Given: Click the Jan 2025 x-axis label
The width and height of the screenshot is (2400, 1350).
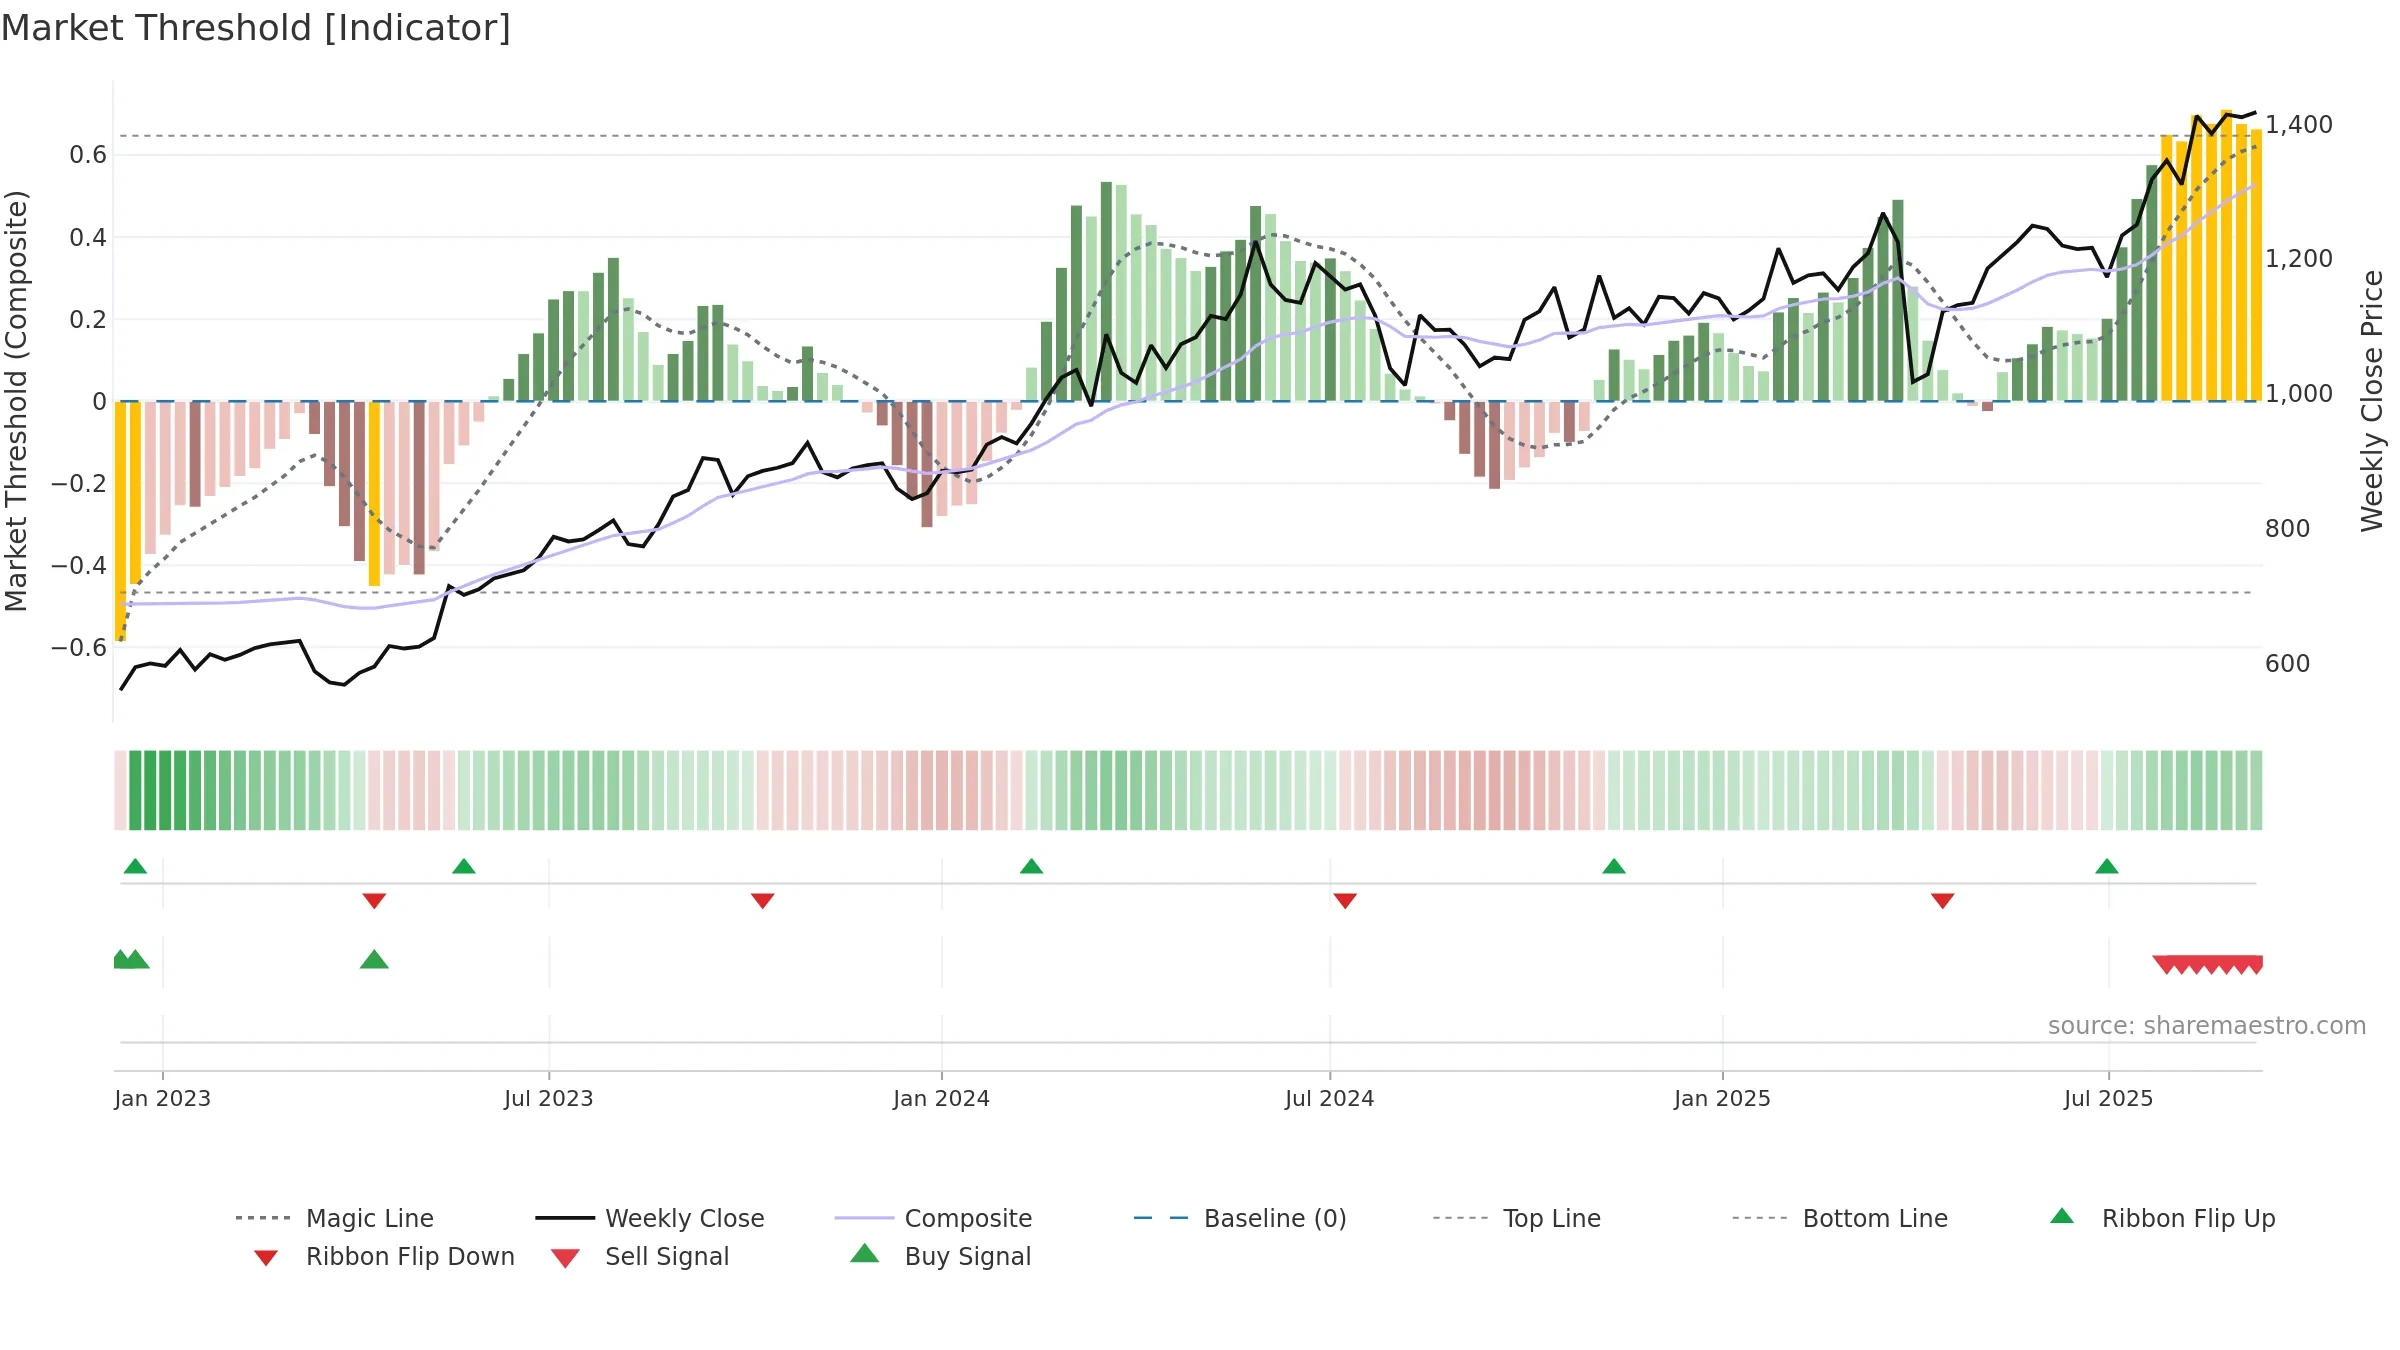Looking at the screenshot, I should point(1723,1098).
